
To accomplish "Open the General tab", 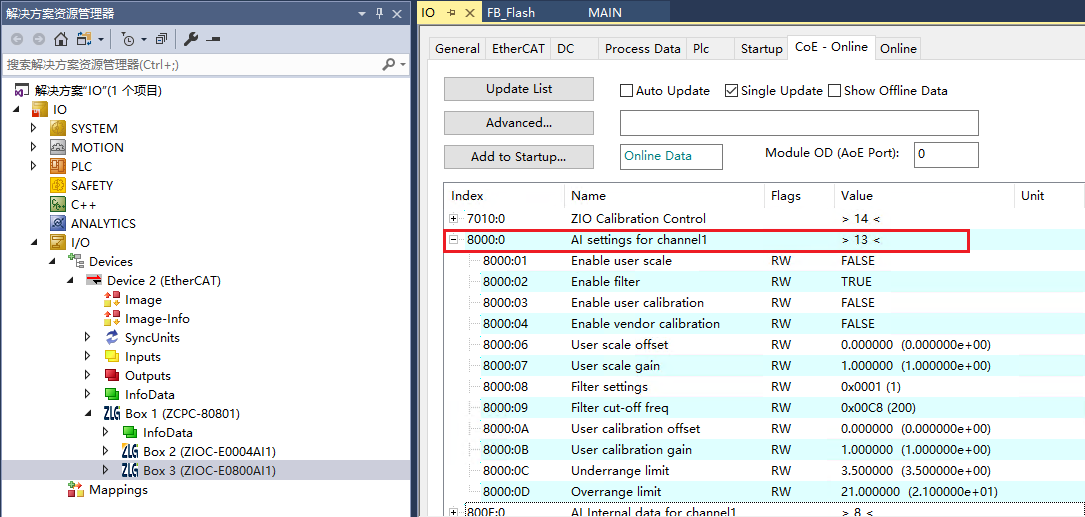I will pos(457,48).
